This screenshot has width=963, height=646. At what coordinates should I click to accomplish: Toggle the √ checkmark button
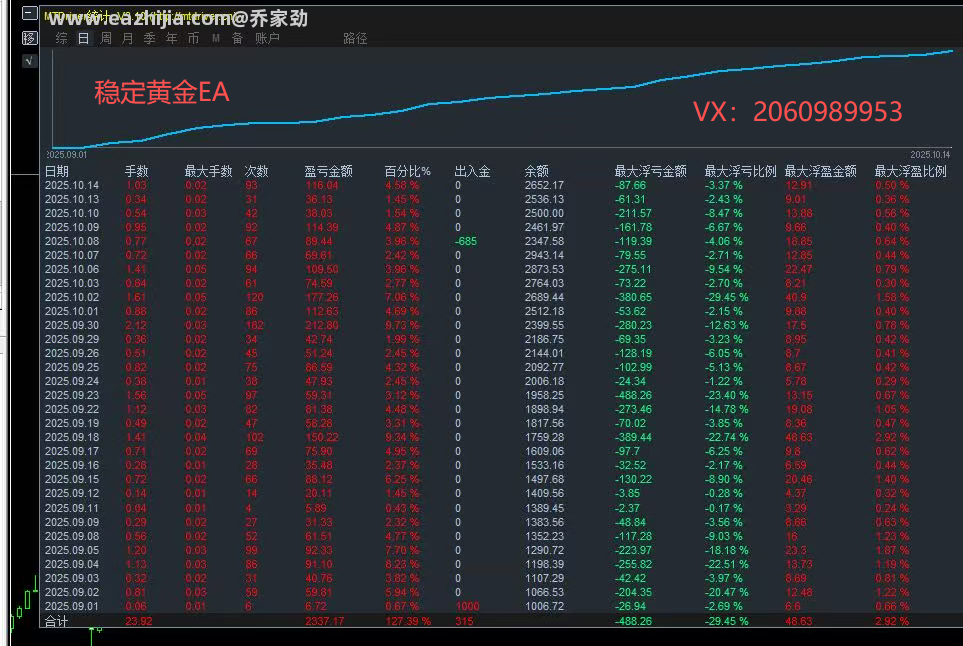[x=29, y=61]
